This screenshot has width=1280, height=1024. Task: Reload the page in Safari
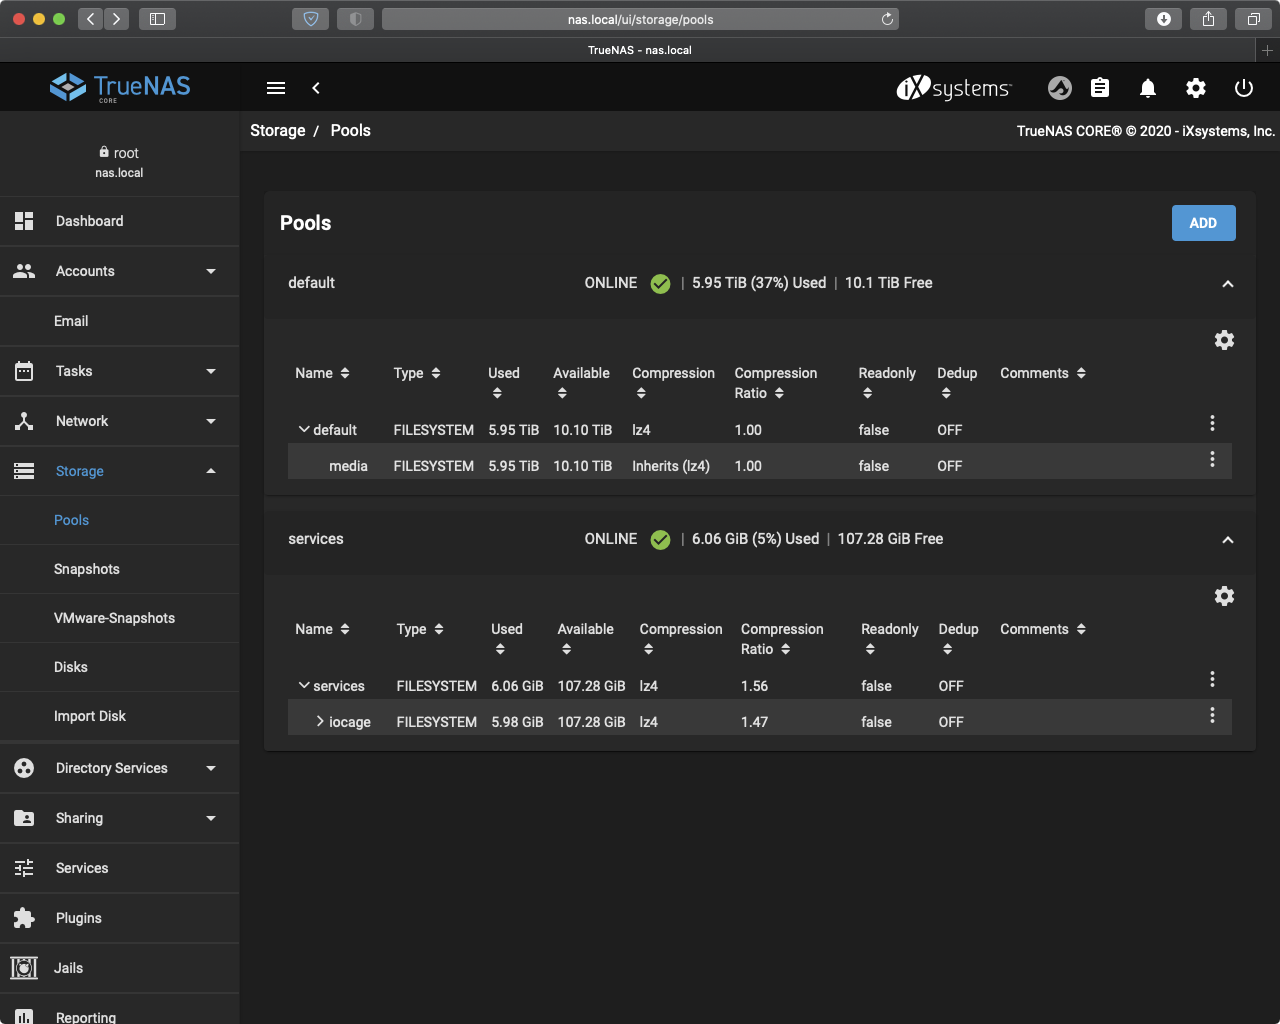[887, 19]
